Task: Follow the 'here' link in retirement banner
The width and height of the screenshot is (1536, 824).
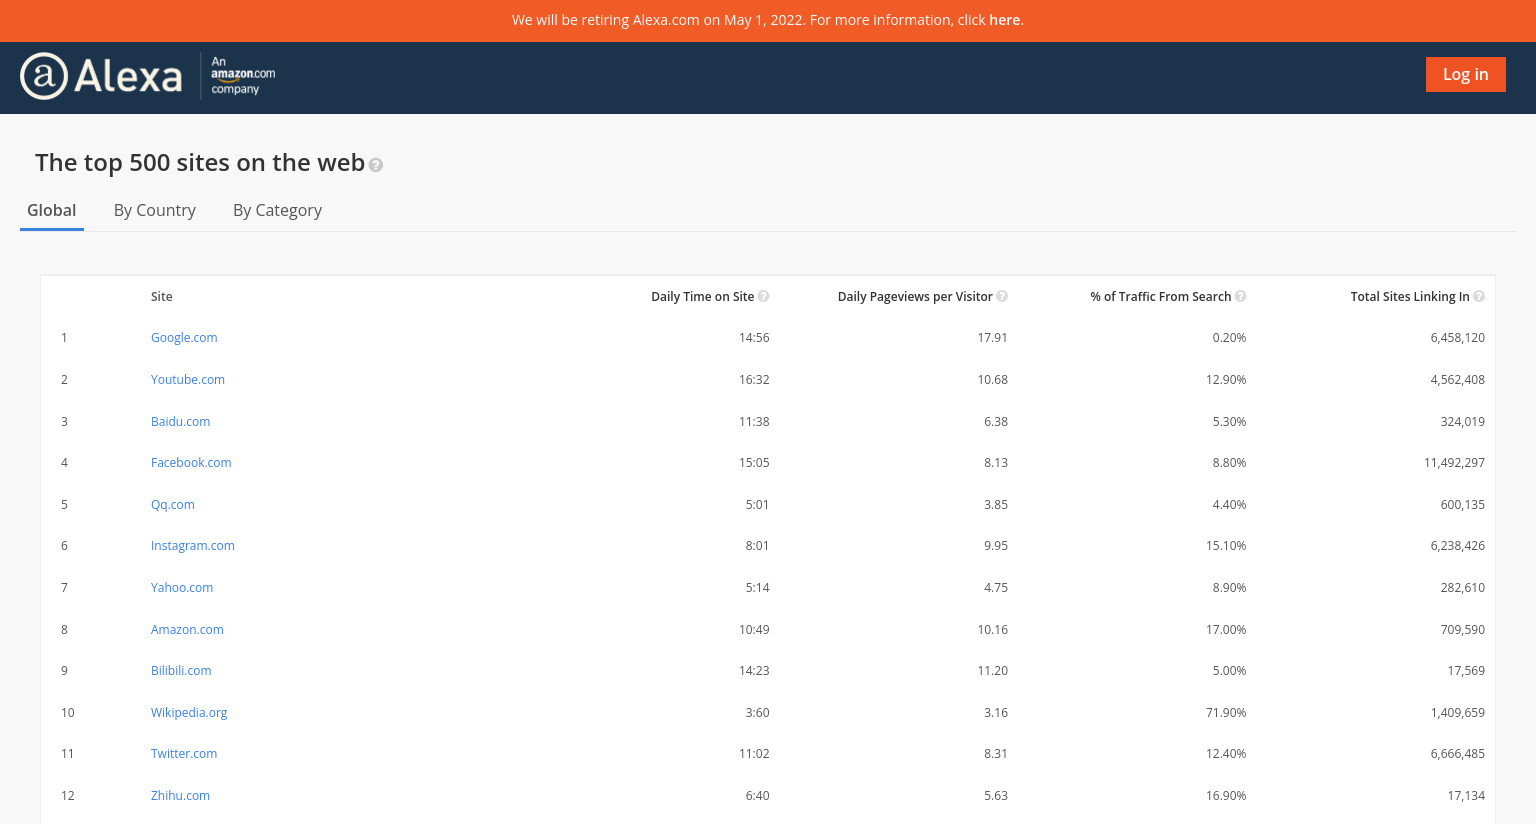Action: 1005,20
